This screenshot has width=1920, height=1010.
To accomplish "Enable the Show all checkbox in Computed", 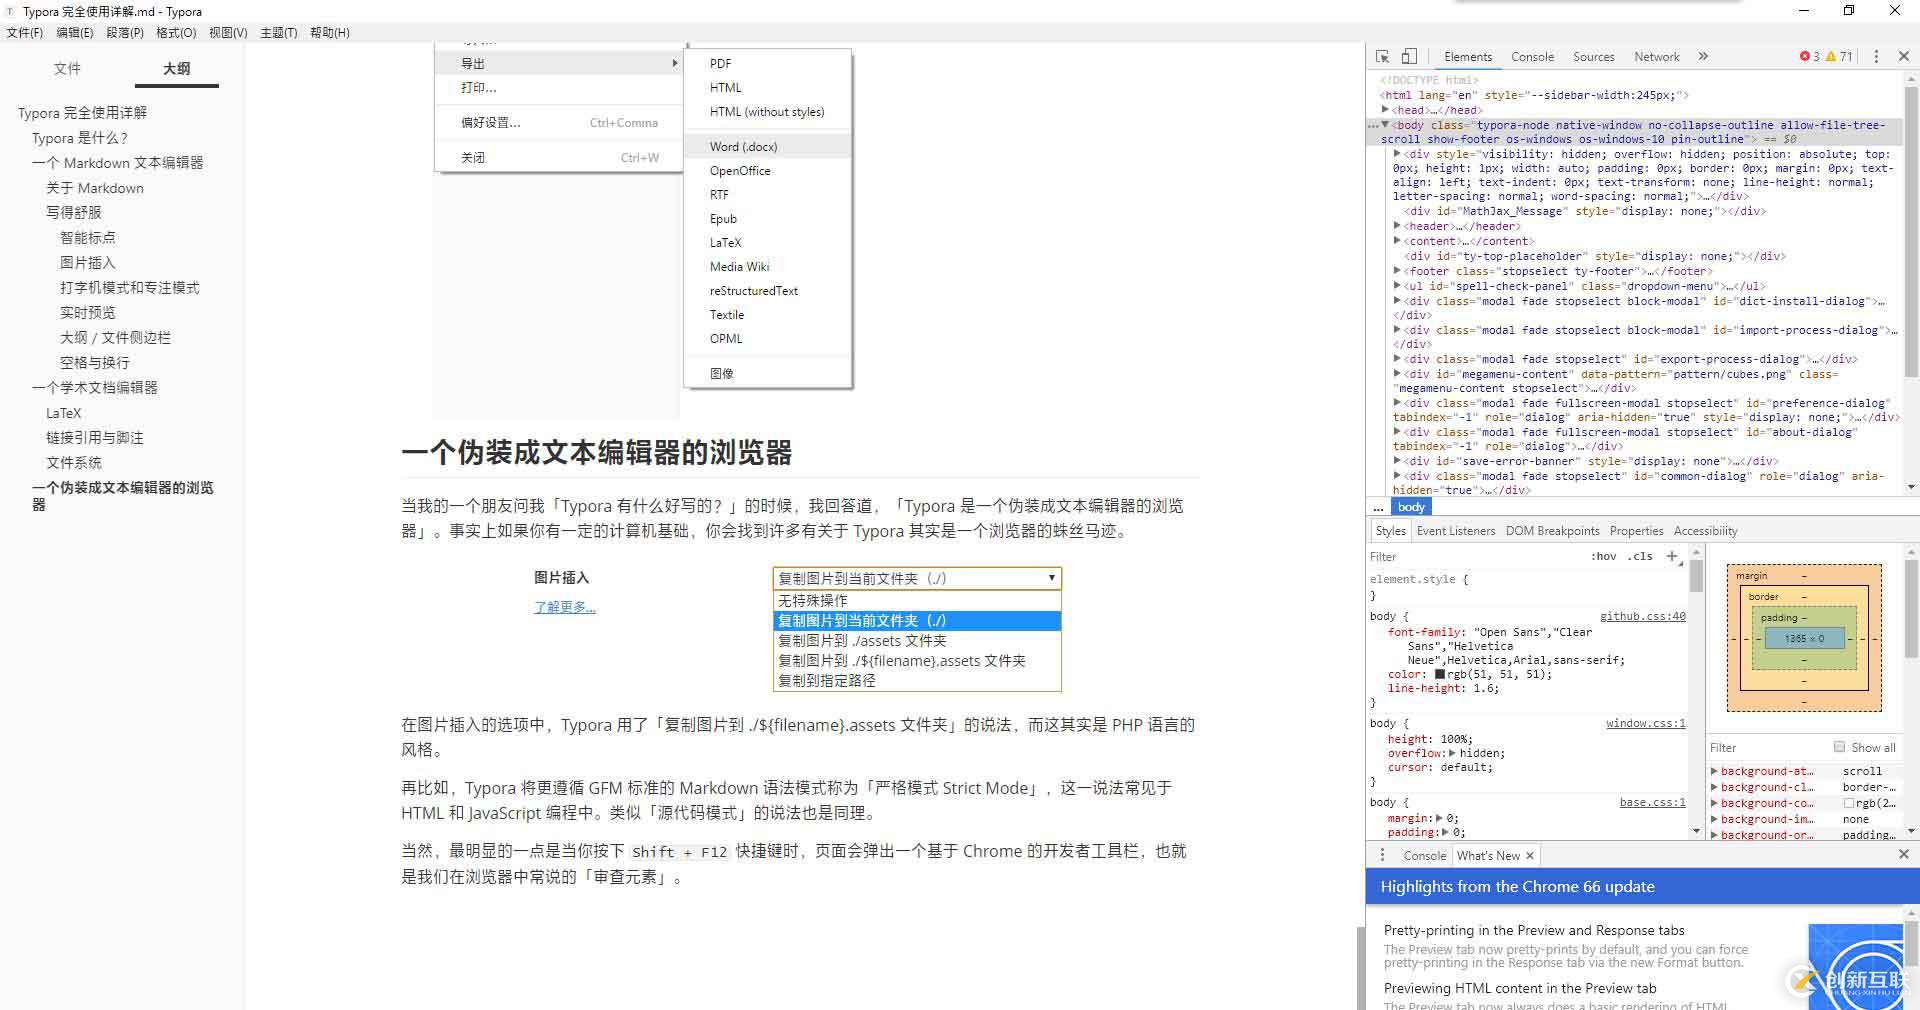I will [1839, 747].
